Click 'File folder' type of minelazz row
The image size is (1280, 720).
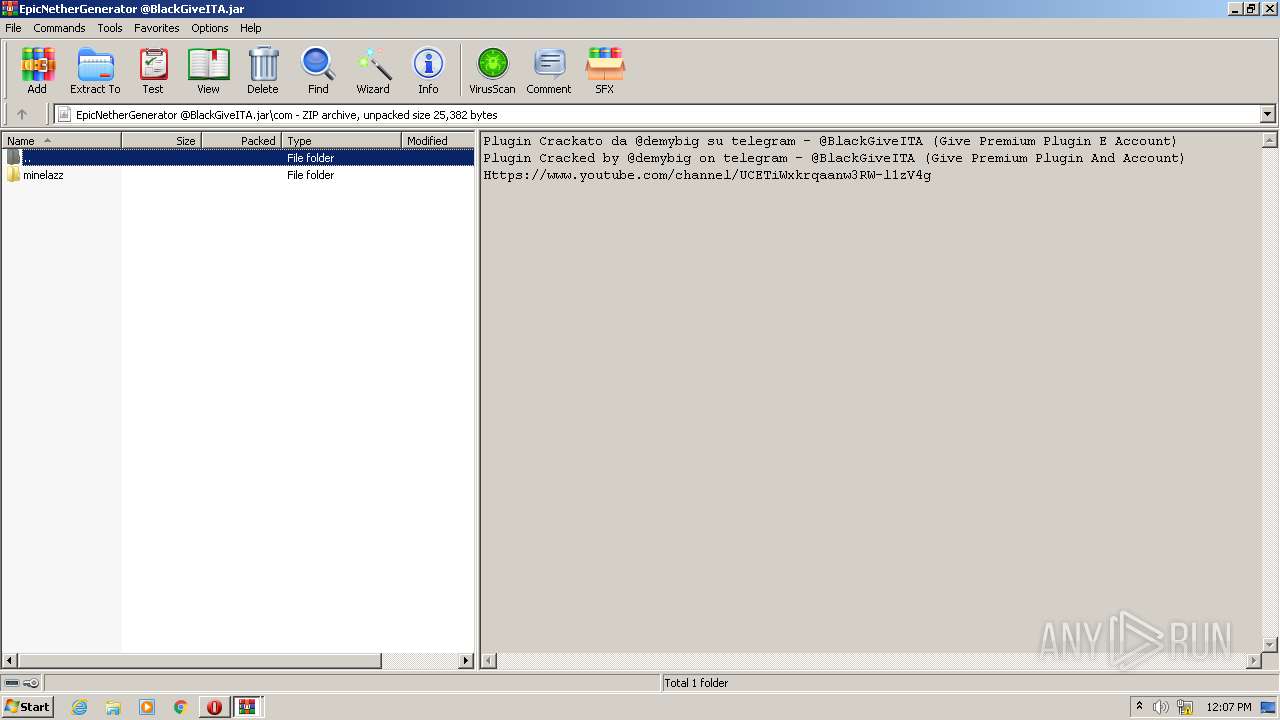coord(310,175)
